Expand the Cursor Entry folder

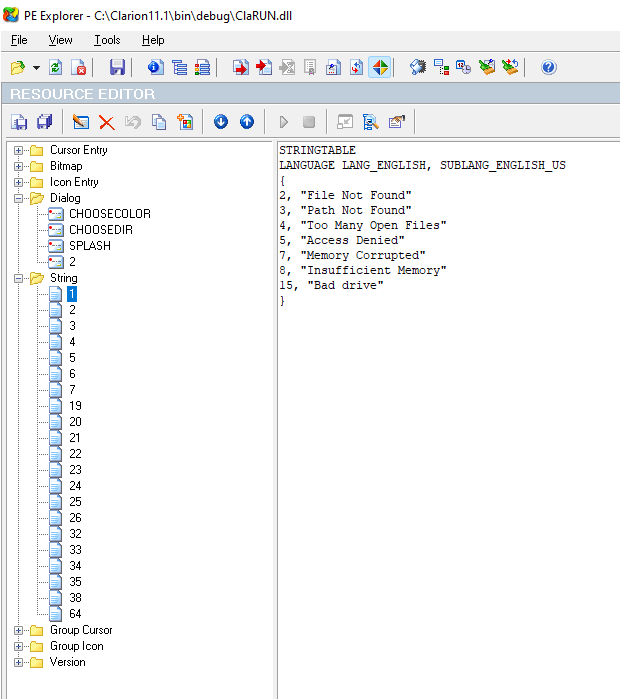point(18,150)
